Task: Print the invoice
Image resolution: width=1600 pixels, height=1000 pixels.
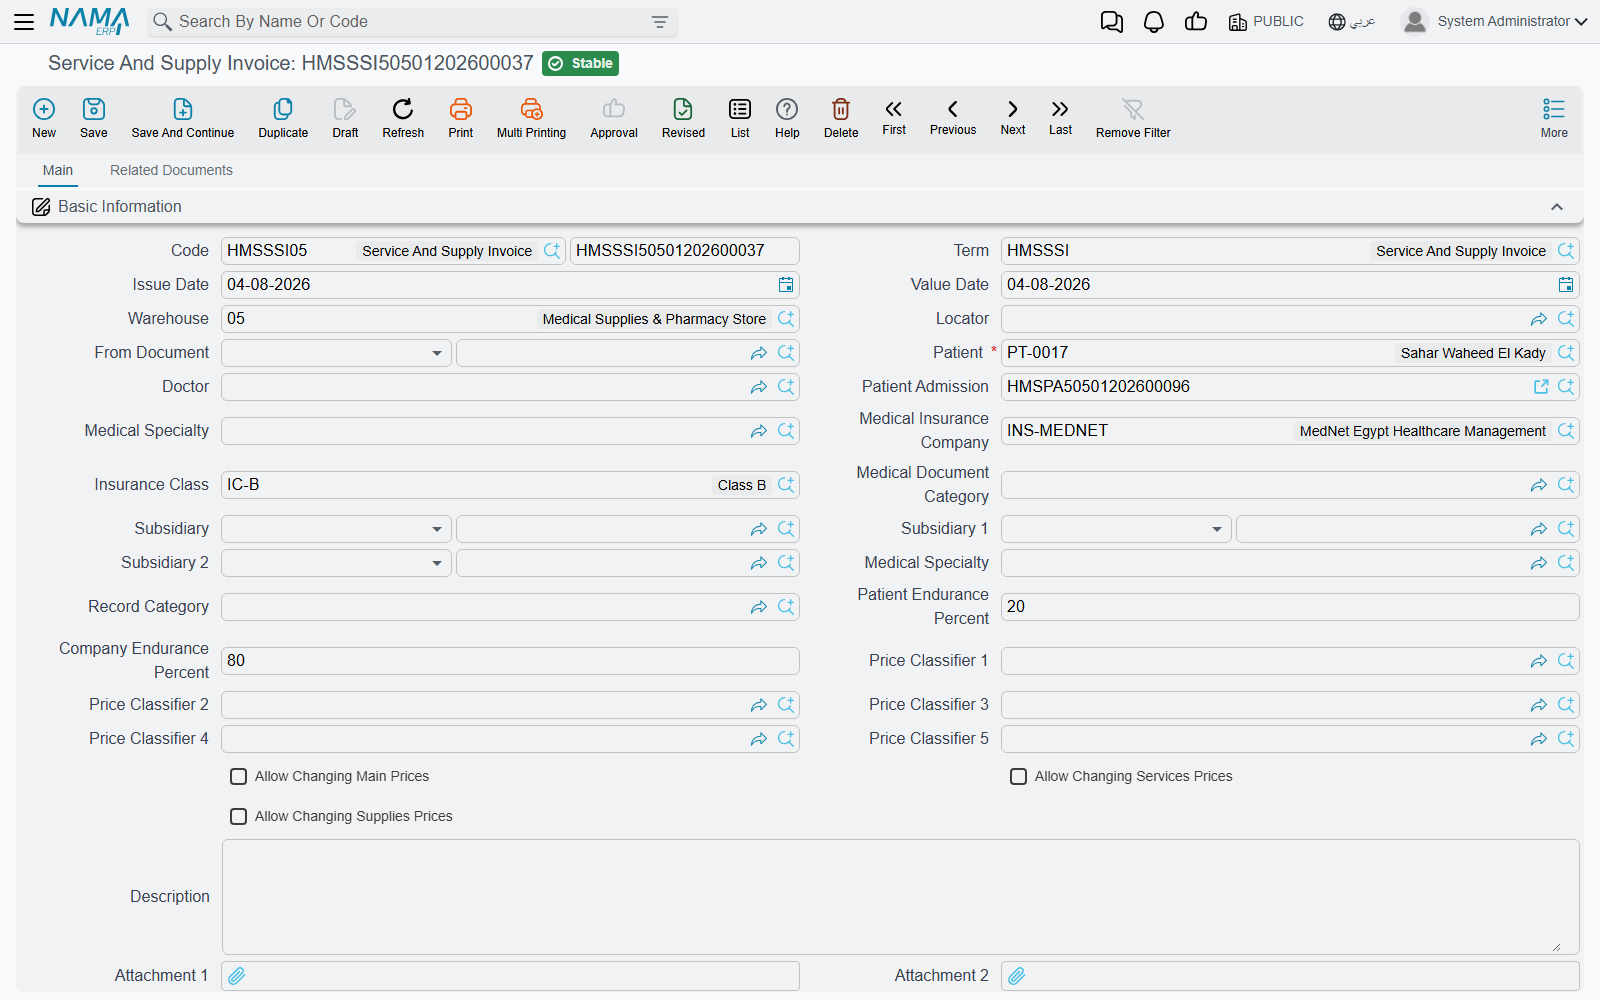Action: pyautogui.click(x=461, y=117)
